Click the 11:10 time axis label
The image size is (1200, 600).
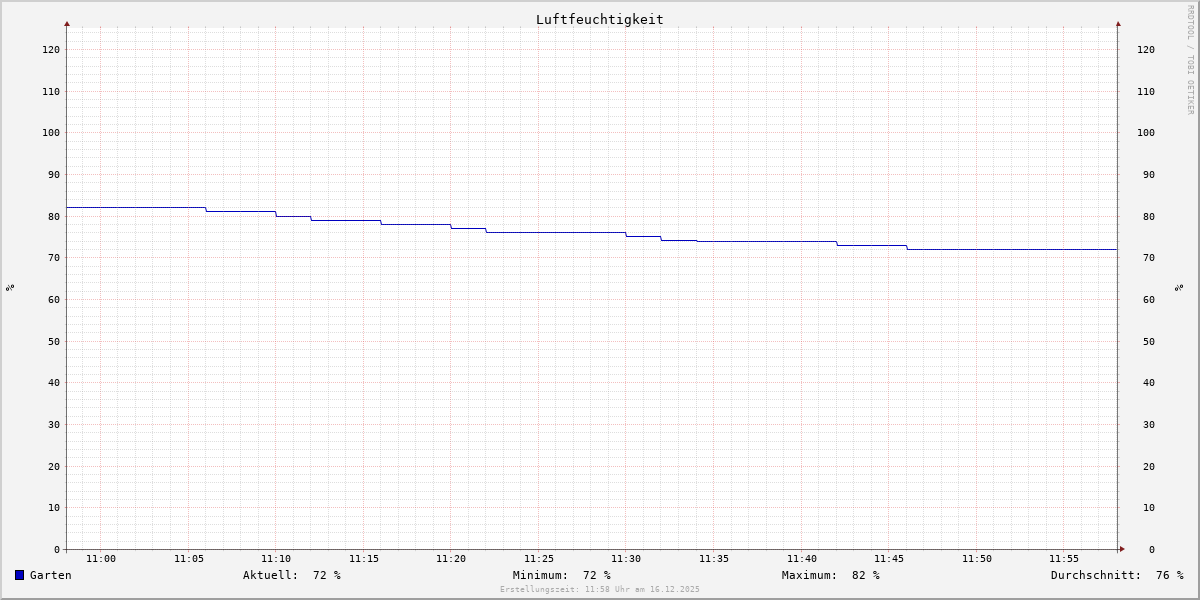(276, 559)
